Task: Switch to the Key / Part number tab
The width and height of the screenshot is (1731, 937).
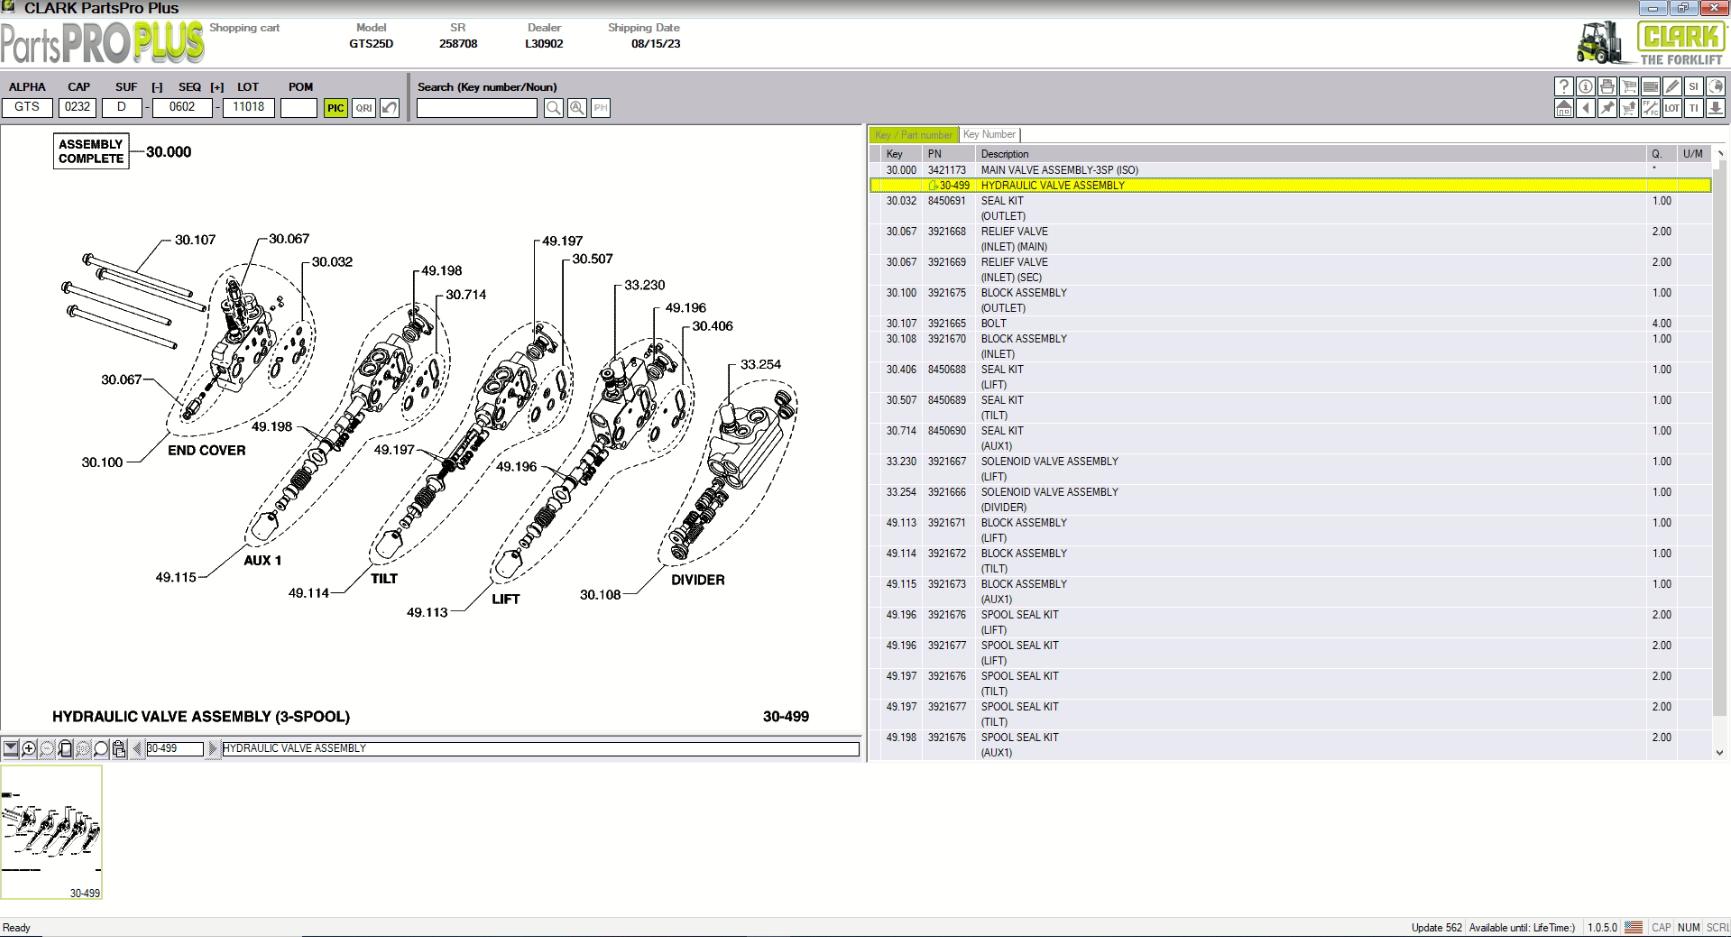Action: pyautogui.click(x=914, y=135)
